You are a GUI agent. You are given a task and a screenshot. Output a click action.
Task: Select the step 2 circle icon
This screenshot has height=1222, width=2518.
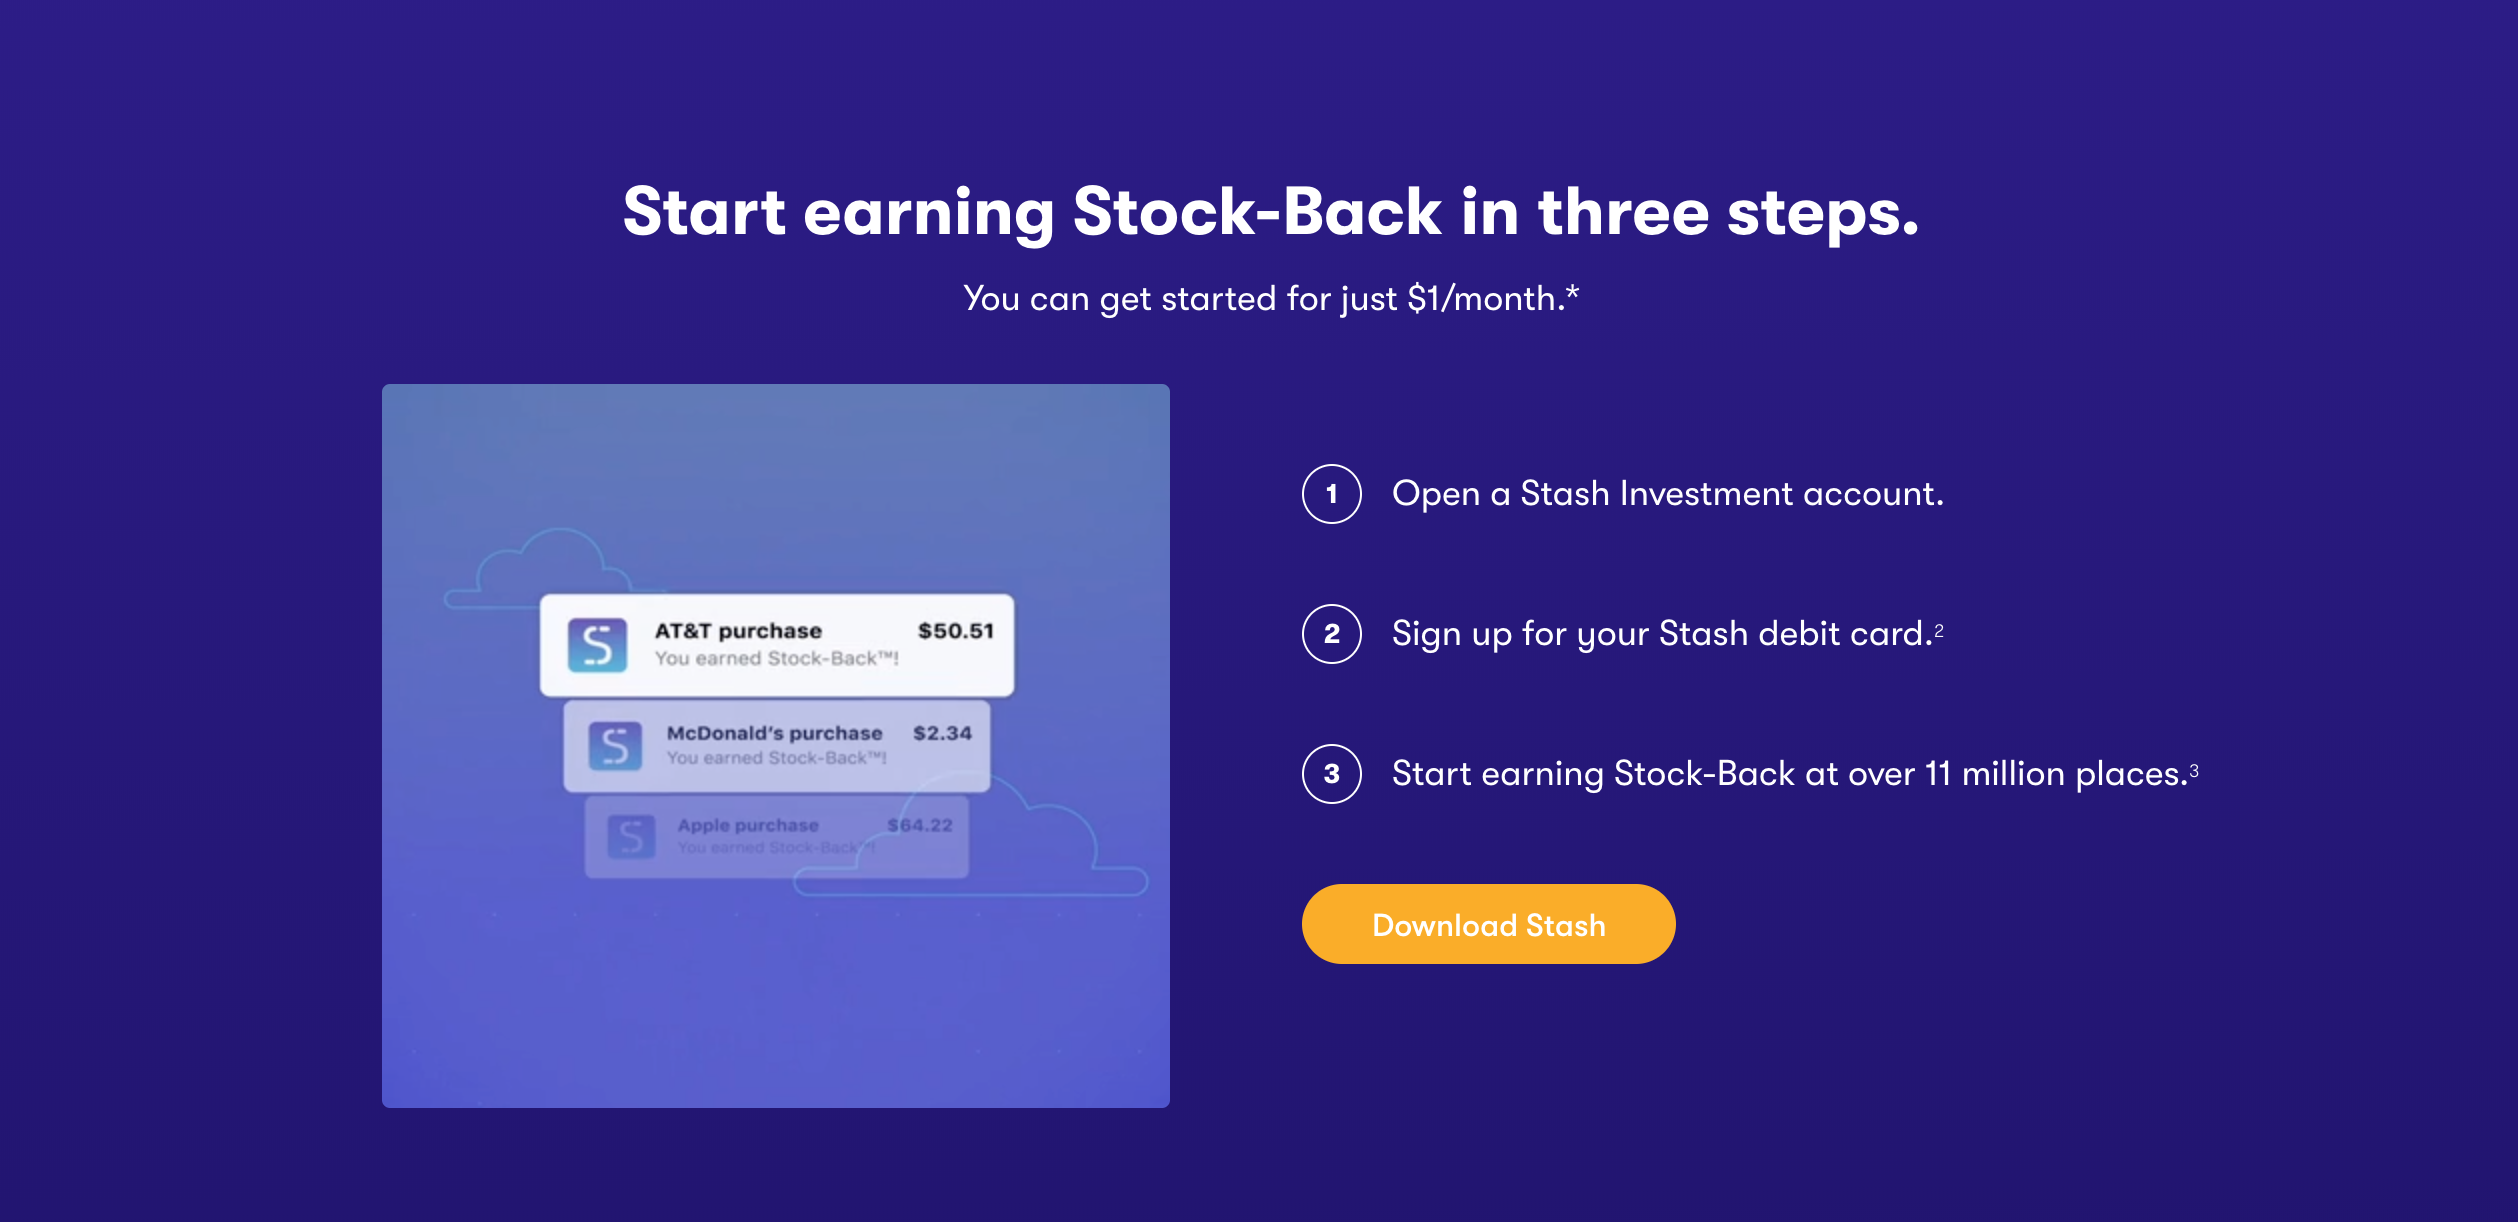(1331, 634)
